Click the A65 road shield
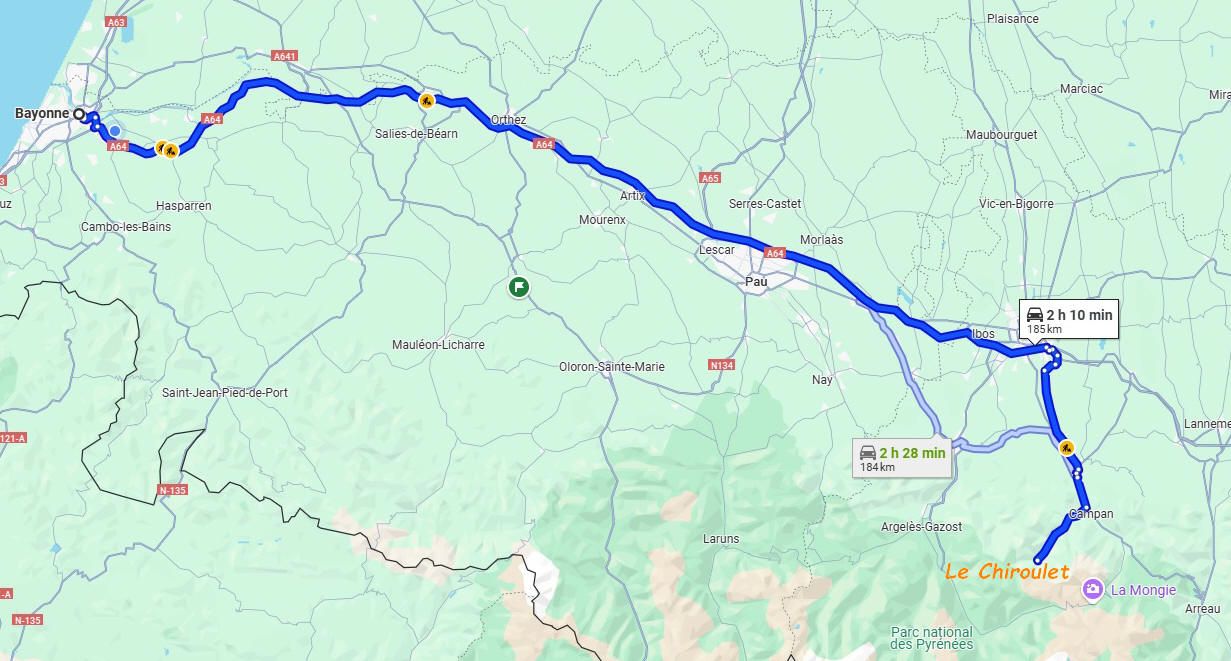 click(710, 178)
